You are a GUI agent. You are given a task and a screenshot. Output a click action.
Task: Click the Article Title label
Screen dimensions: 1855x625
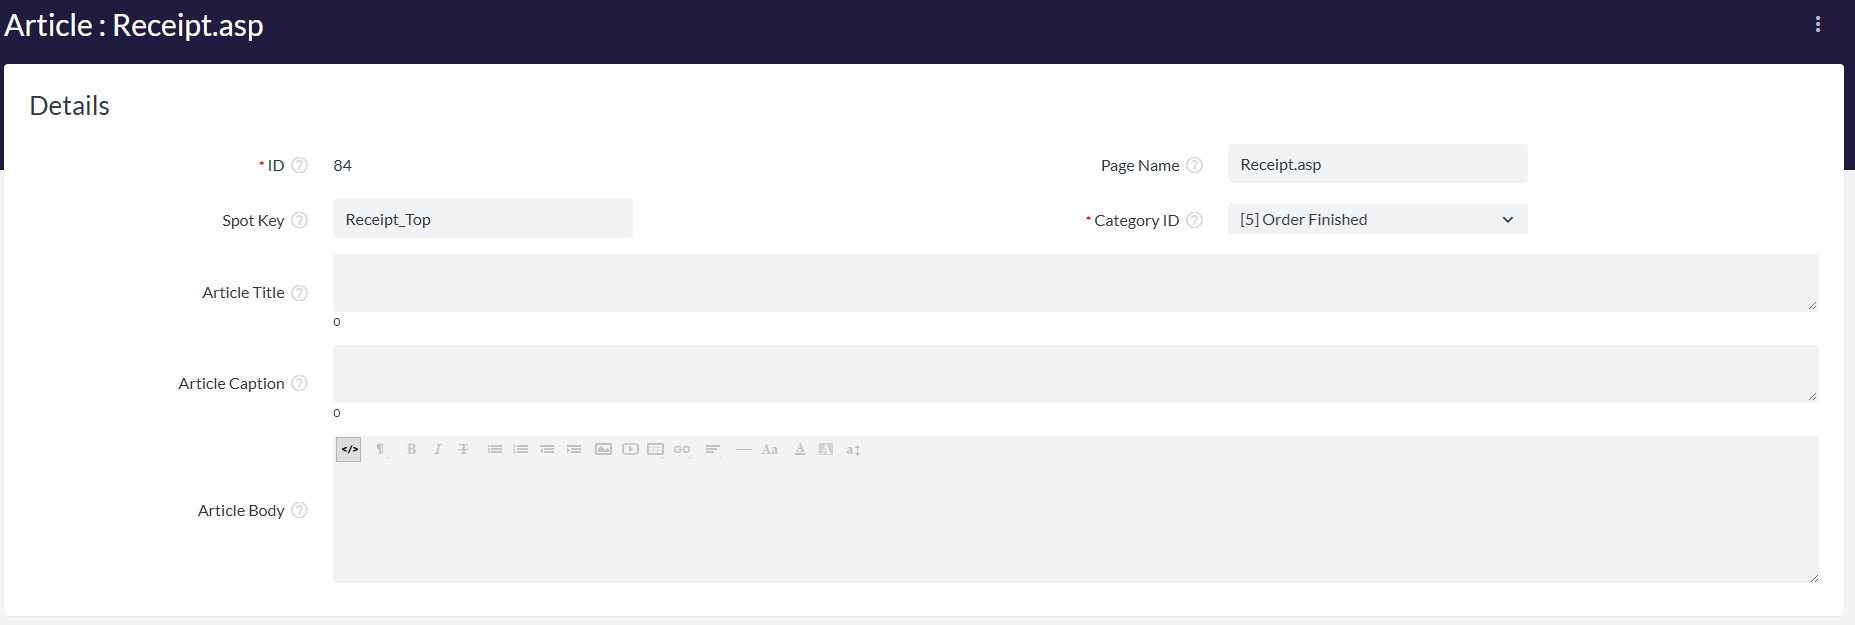[x=243, y=293]
